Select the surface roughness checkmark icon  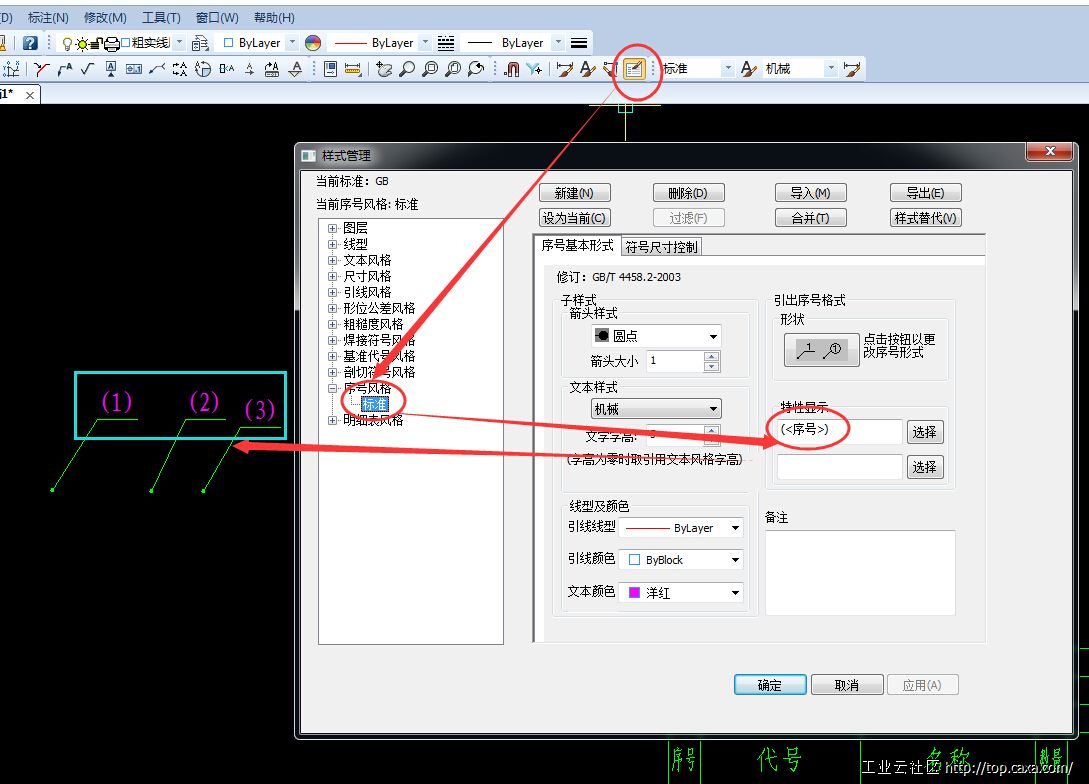point(88,69)
